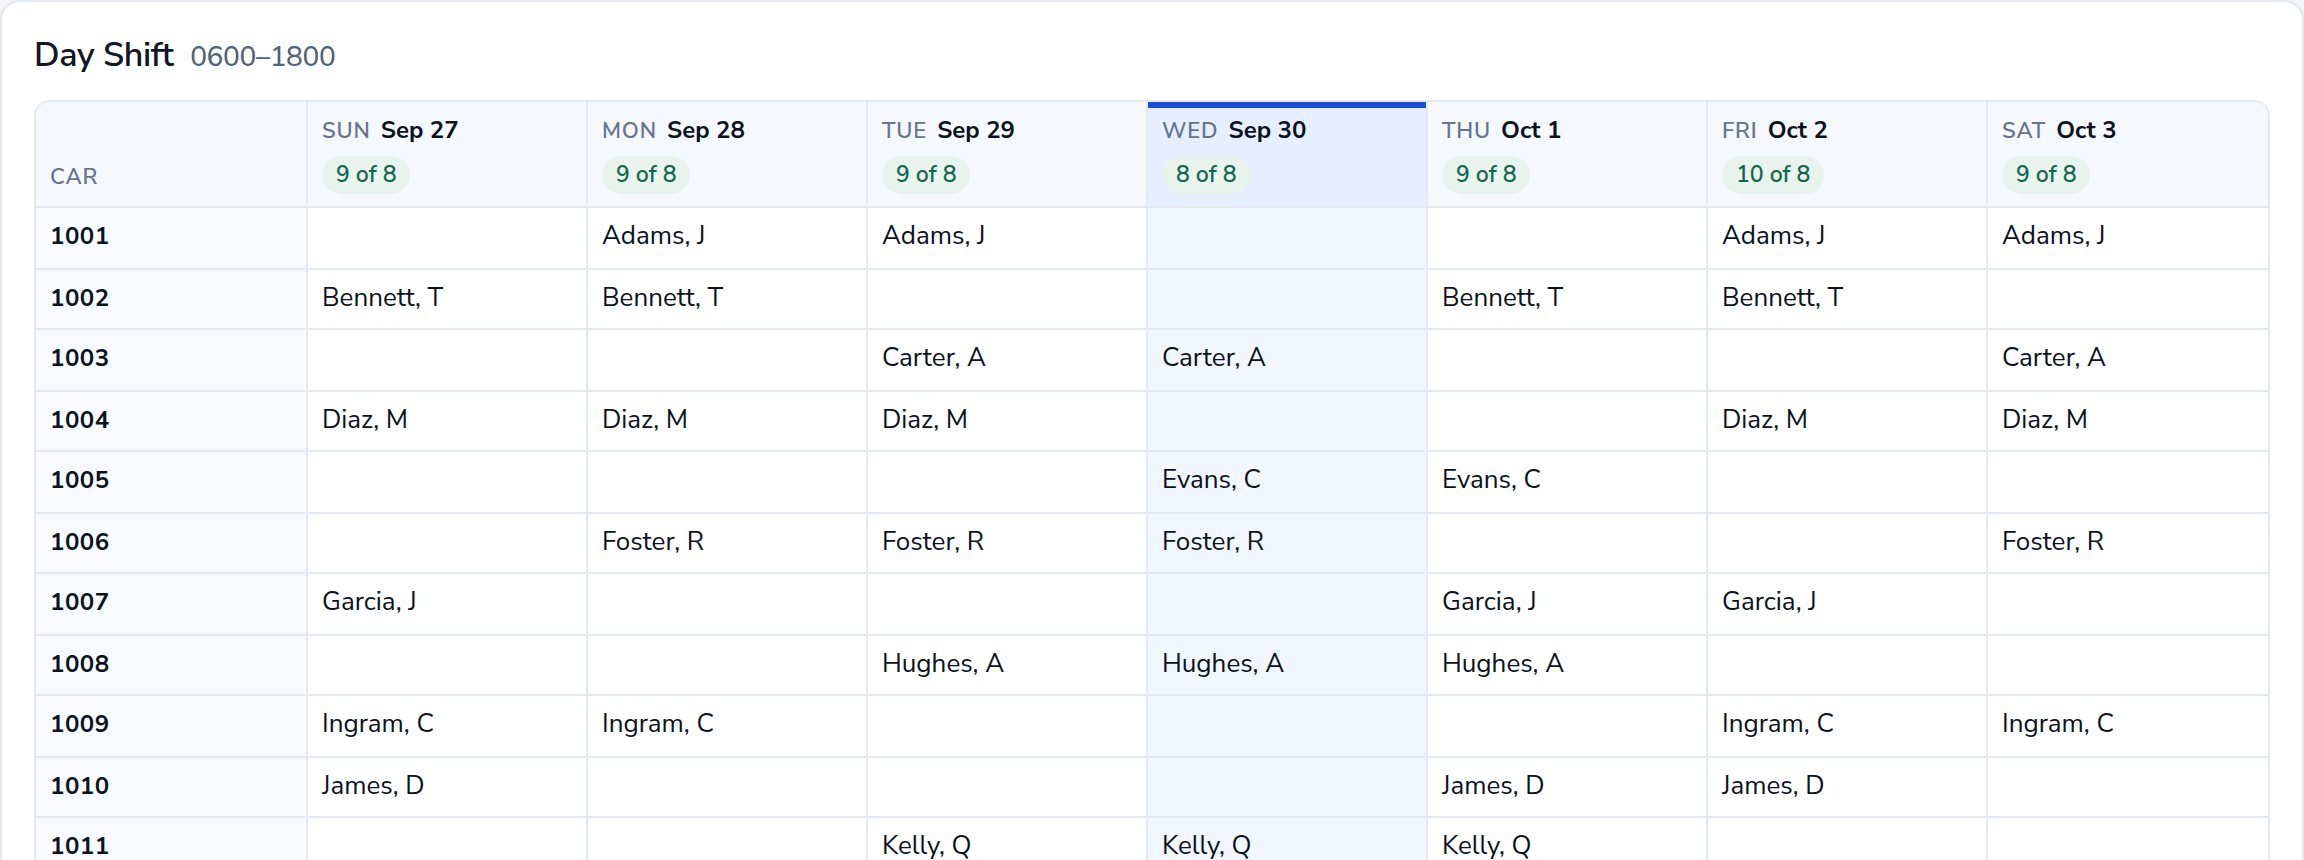This screenshot has width=2304, height=860.
Task: Click the Day Shift heading
Action: (x=104, y=54)
